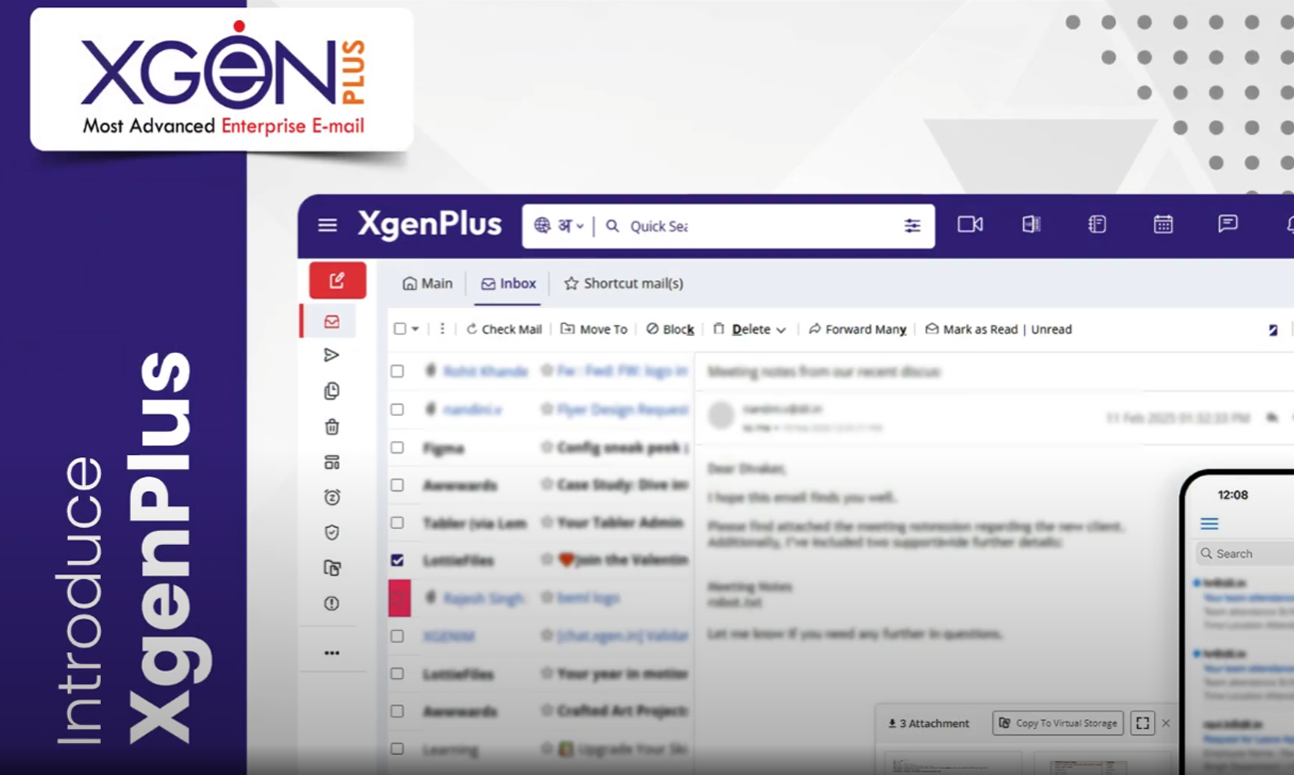Click the Check Mail button
The height and width of the screenshot is (775, 1294).
coord(504,329)
